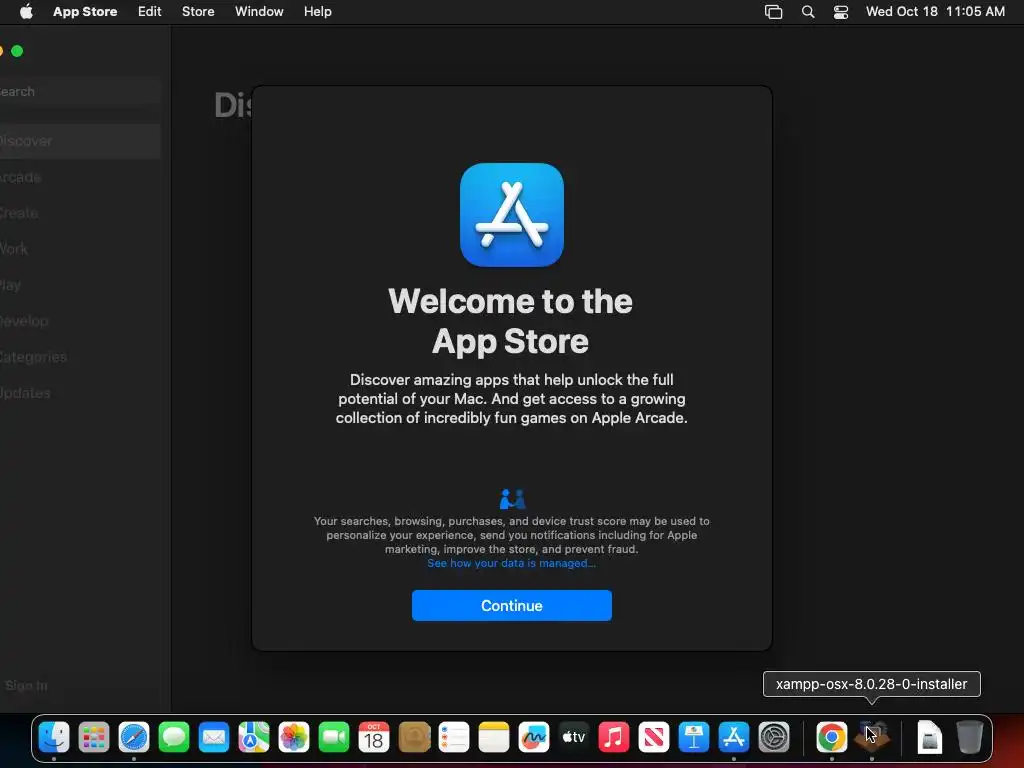Open the Window menu
This screenshot has width=1024, height=768.
[259, 12]
